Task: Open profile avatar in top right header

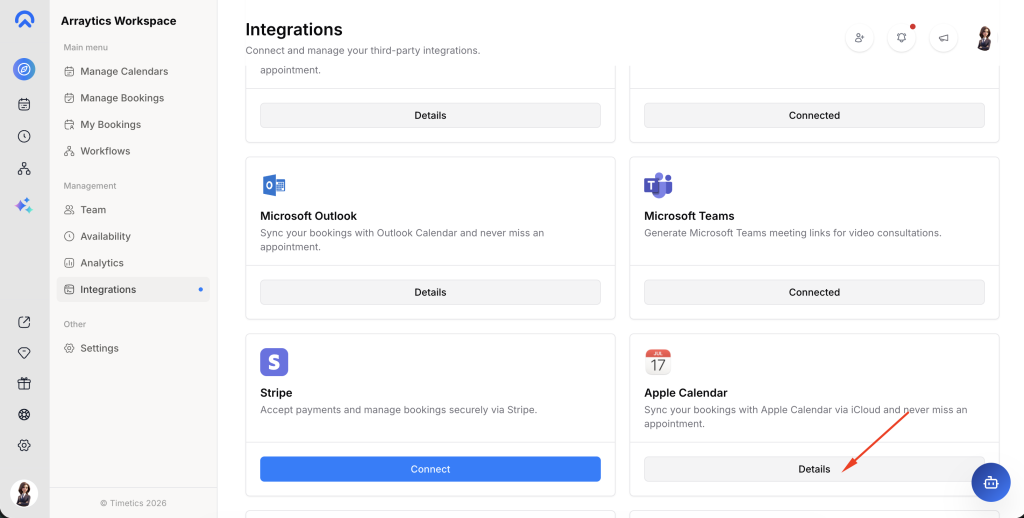Action: [x=985, y=38]
